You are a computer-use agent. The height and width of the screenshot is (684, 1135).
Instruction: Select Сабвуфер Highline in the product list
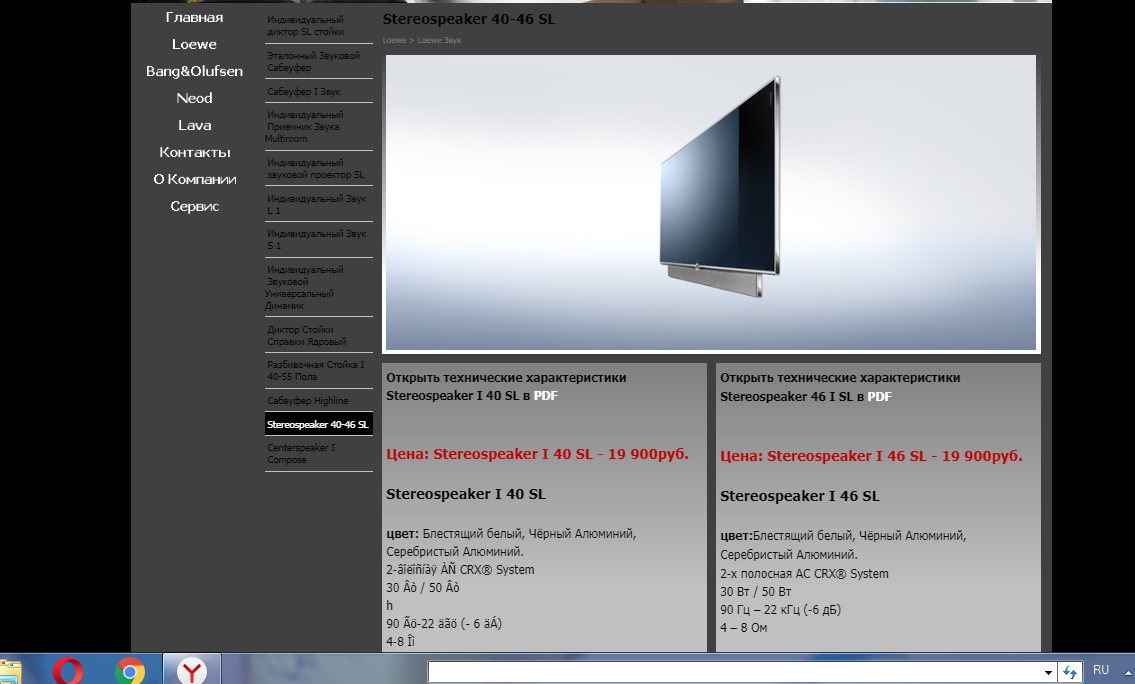coord(308,400)
